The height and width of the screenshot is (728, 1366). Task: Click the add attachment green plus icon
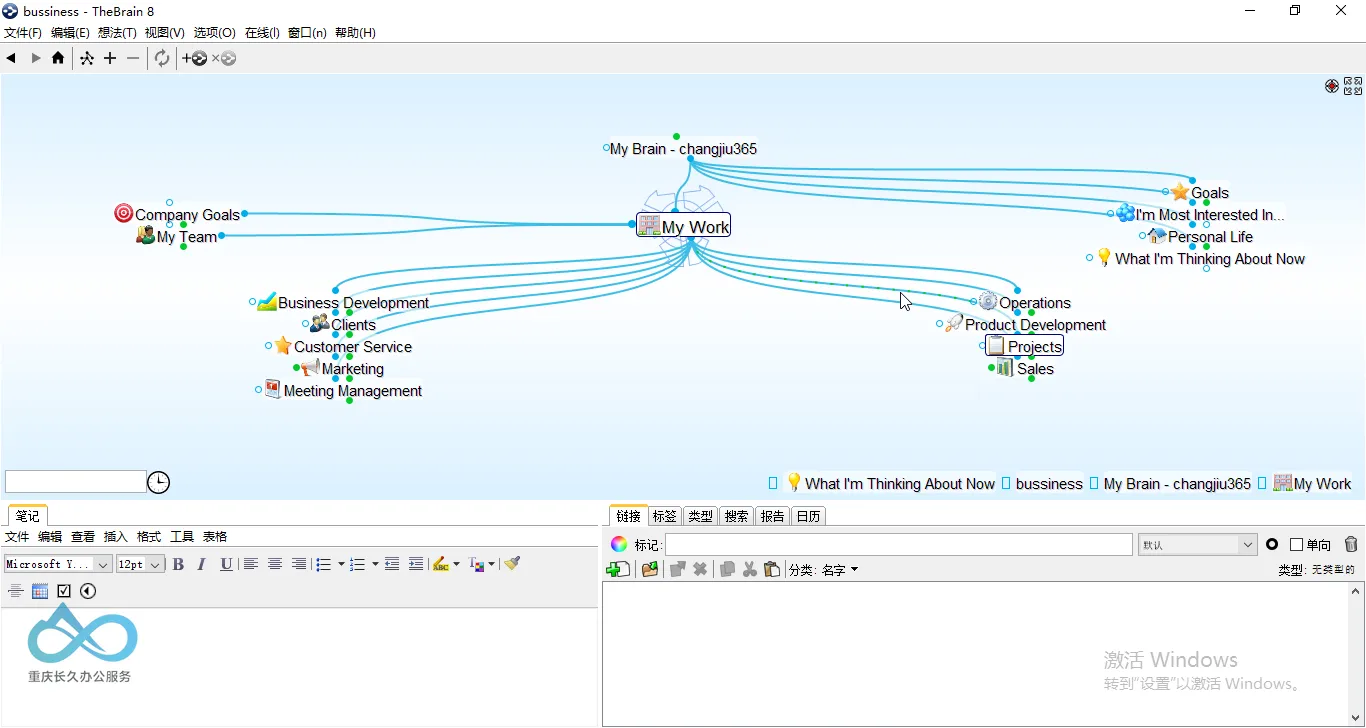[618, 569]
